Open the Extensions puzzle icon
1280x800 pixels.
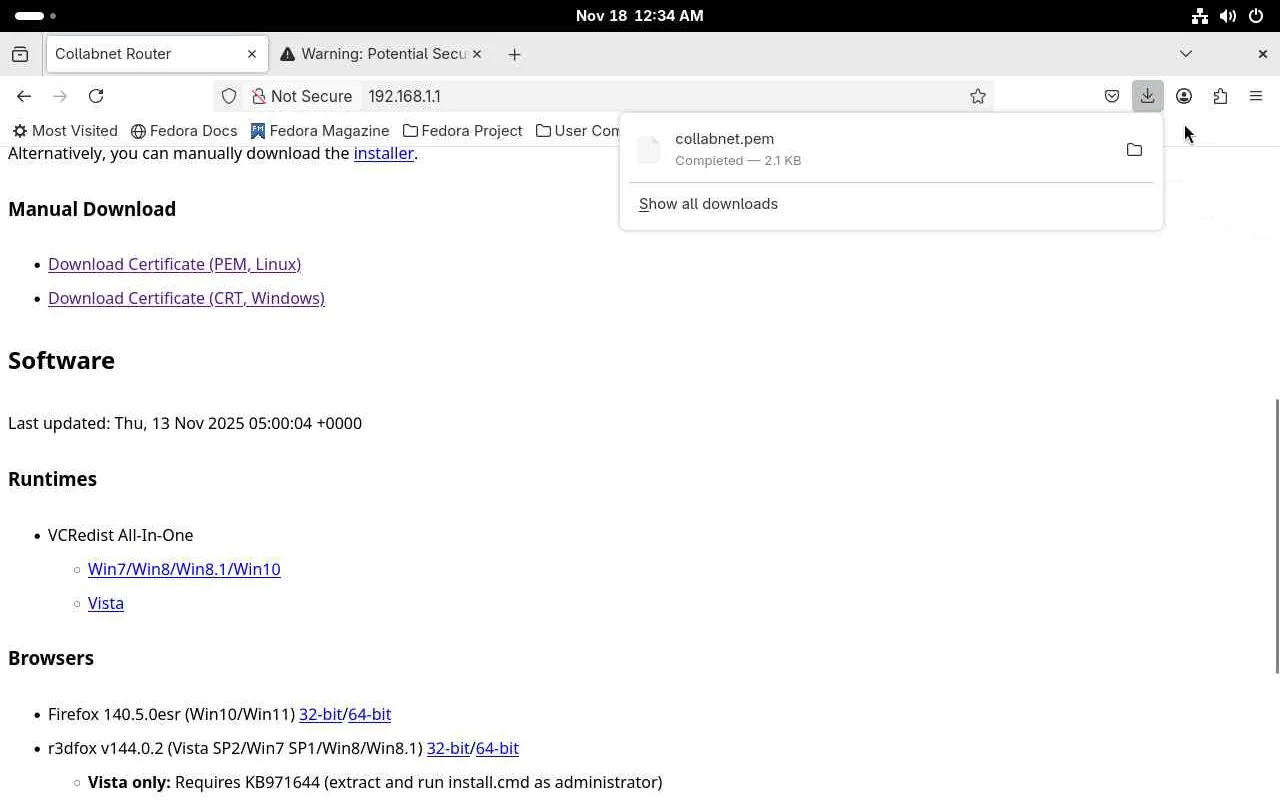tap(1220, 96)
